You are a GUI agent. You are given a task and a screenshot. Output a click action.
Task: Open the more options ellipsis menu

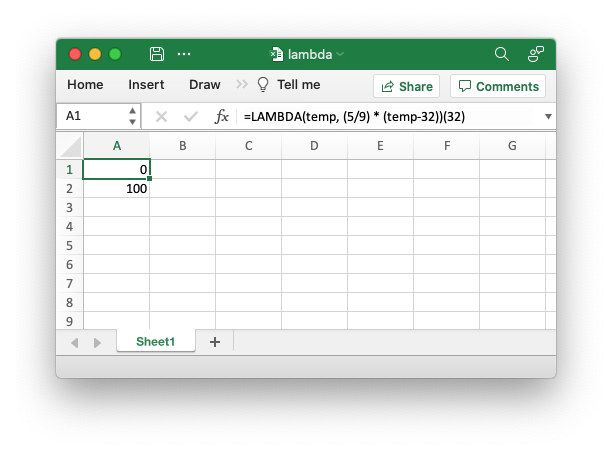pyautogui.click(x=184, y=54)
